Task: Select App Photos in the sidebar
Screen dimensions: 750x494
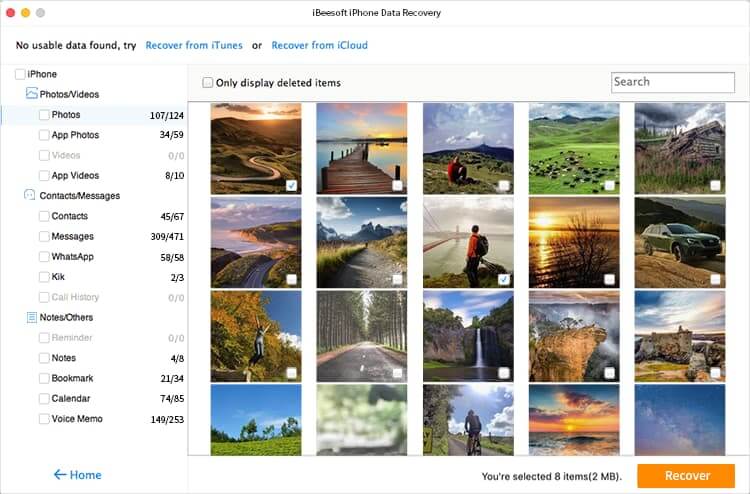Action: click(75, 135)
